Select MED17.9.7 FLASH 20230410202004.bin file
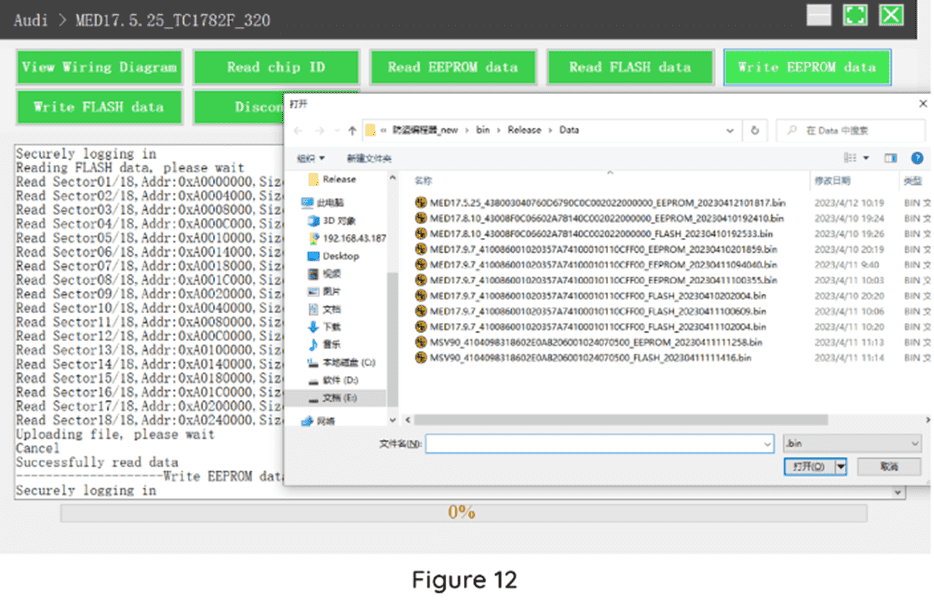The width and height of the screenshot is (934, 601). pyautogui.click(x=591, y=295)
